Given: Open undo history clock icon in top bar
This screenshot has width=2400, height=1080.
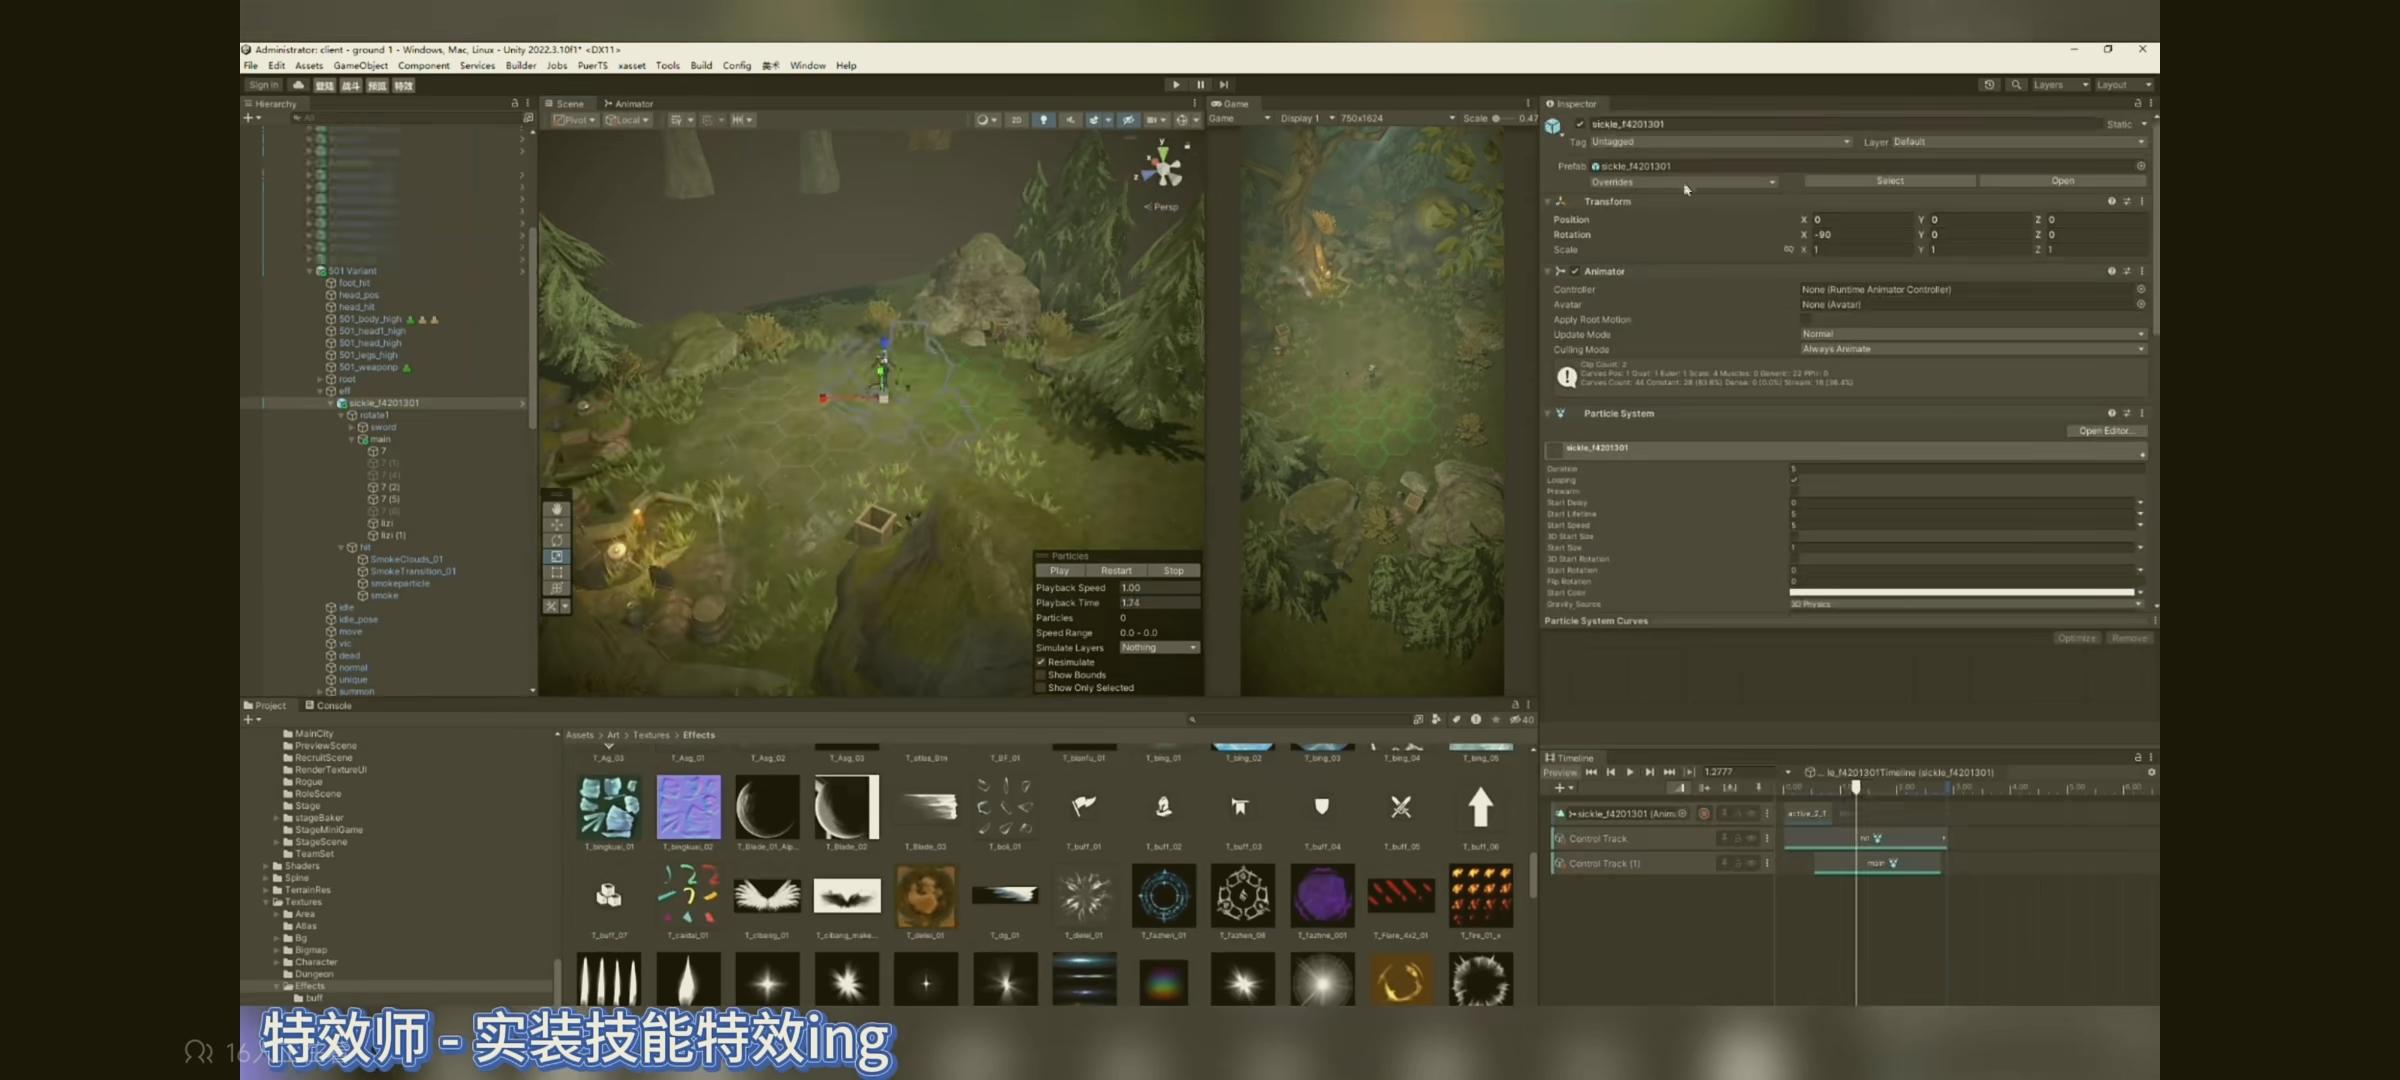Looking at the screenshot, I should coord(1989,85).
